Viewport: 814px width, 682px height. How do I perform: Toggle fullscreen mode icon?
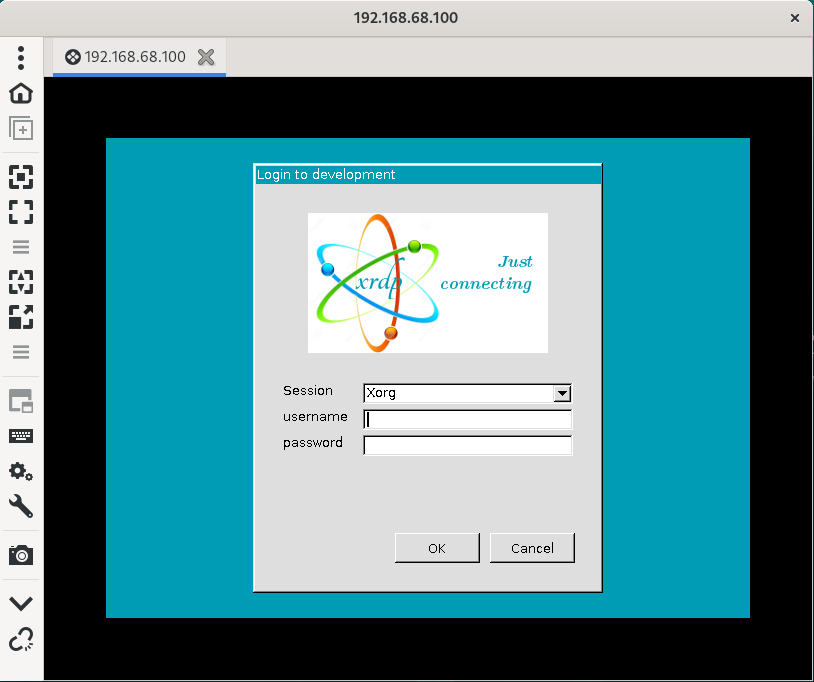coord(21,212)
